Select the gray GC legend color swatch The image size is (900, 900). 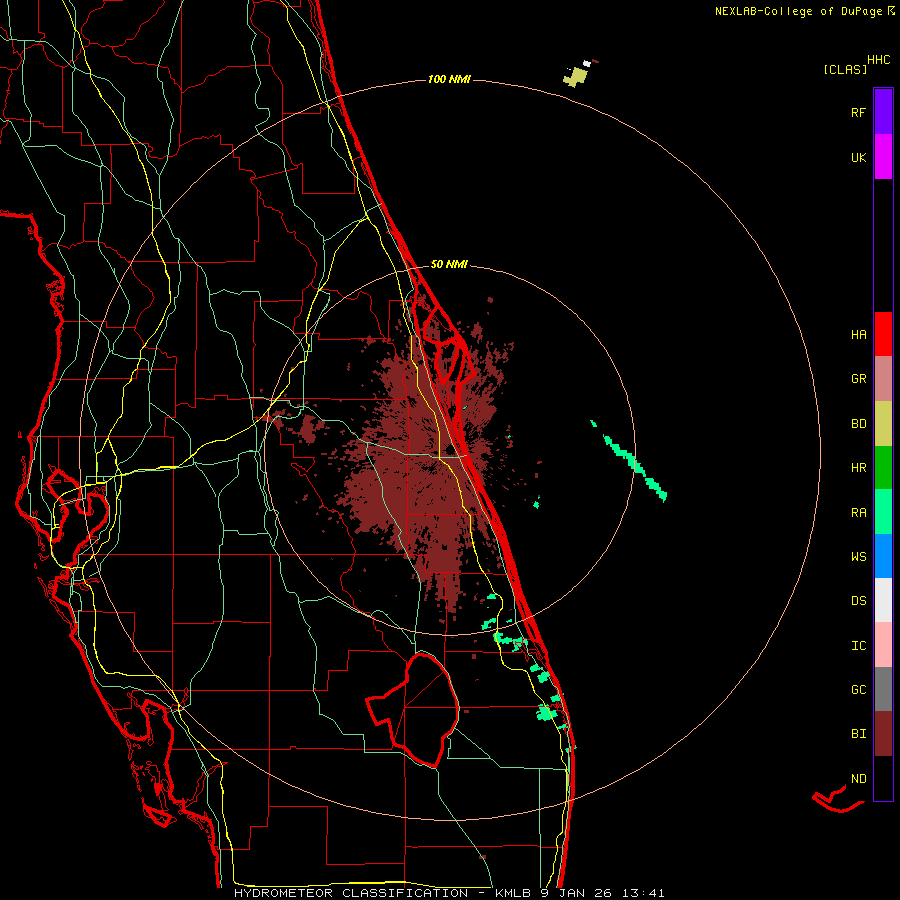click(883, 689)
